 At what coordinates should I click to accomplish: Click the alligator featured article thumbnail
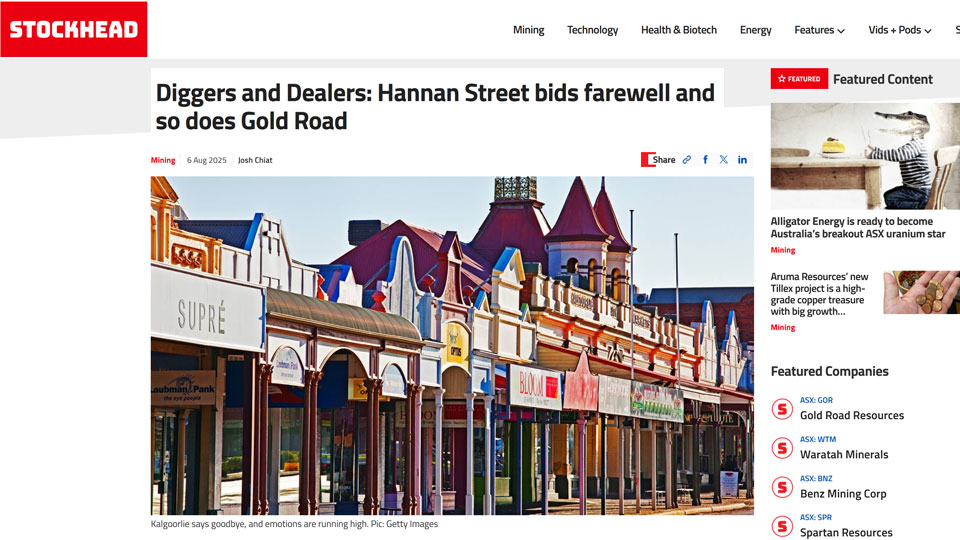[865, 156]
